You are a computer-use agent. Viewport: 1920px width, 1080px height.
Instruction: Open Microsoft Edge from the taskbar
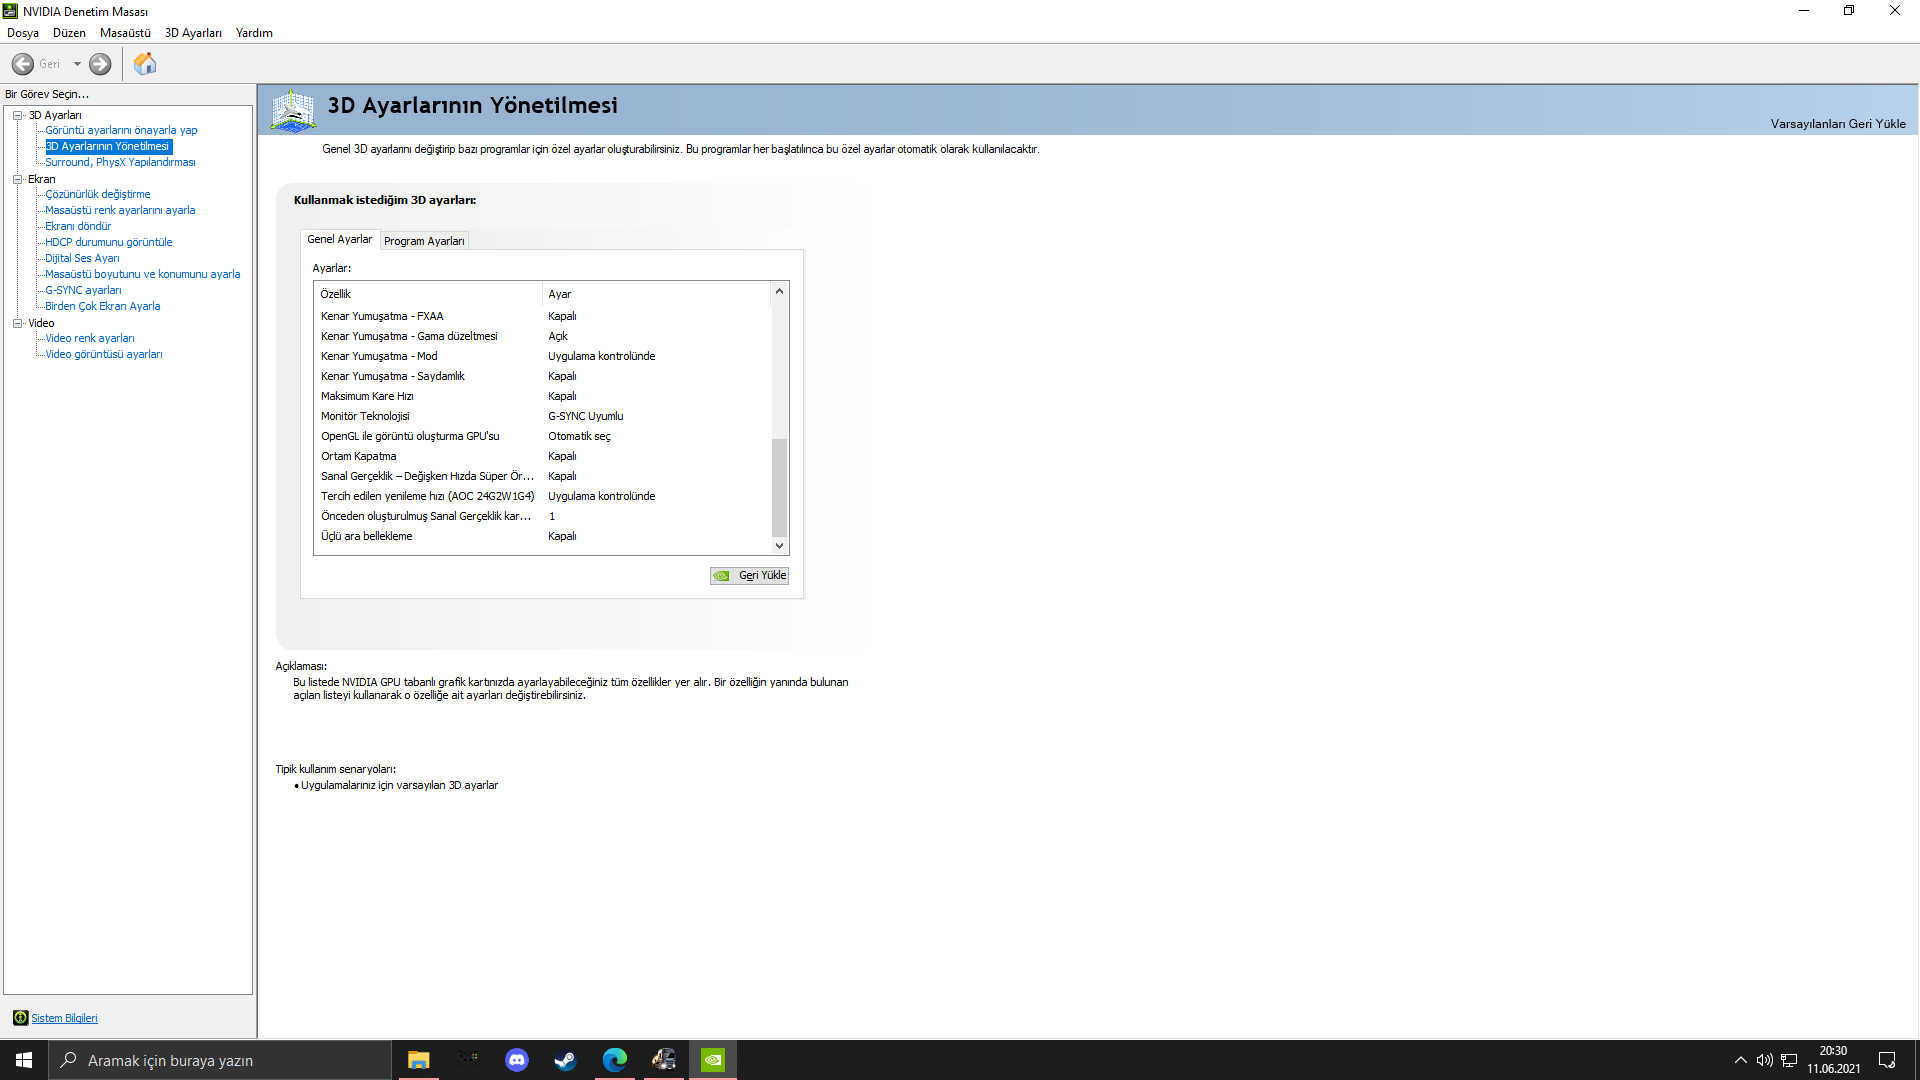[614, 1060]
